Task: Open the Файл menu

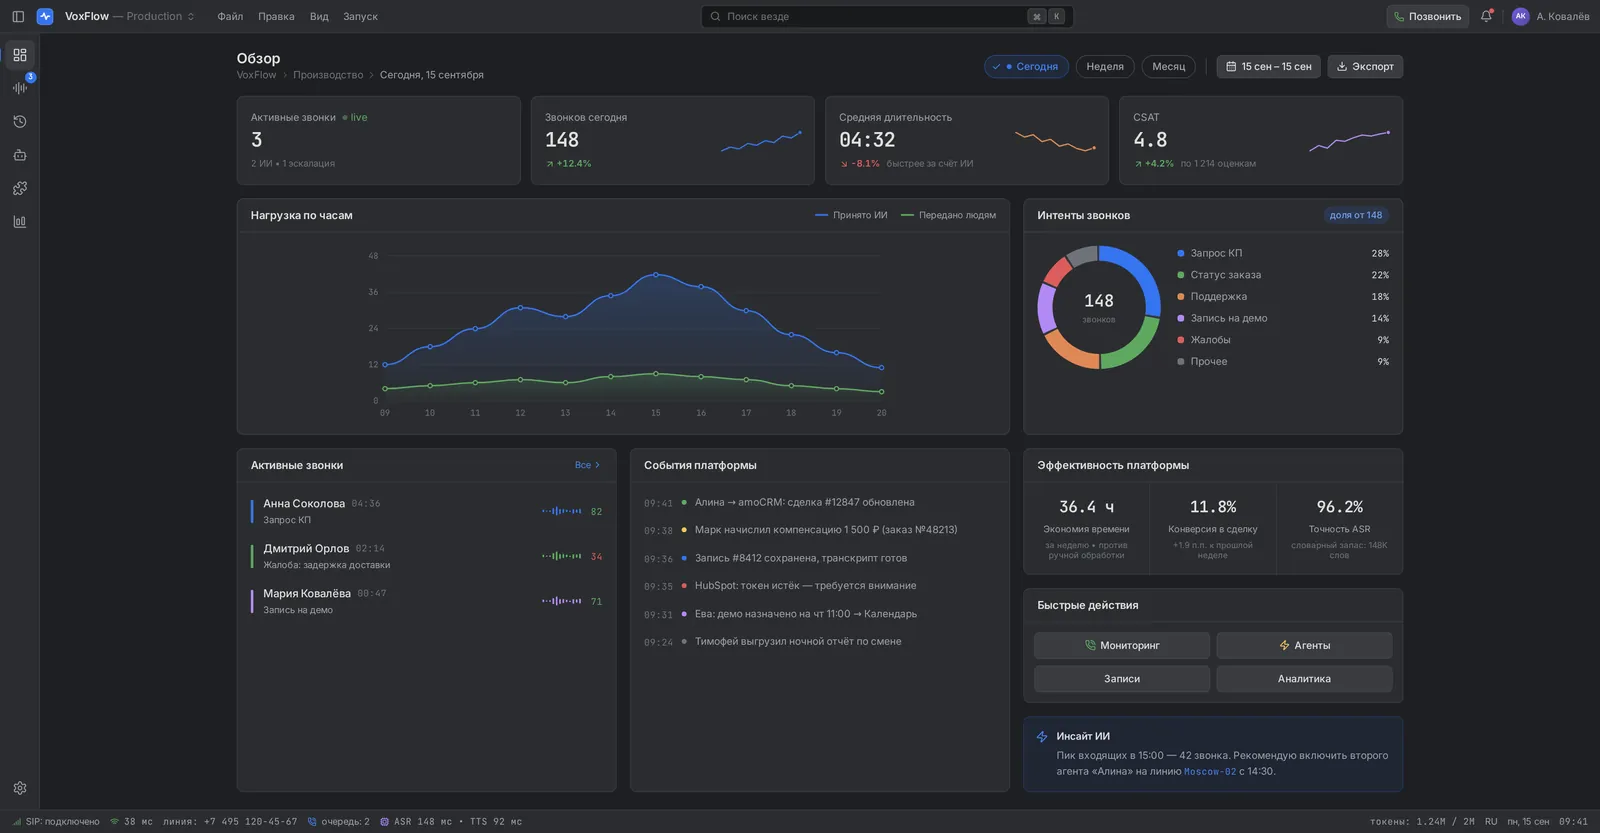Action: [x=230, y=16]
